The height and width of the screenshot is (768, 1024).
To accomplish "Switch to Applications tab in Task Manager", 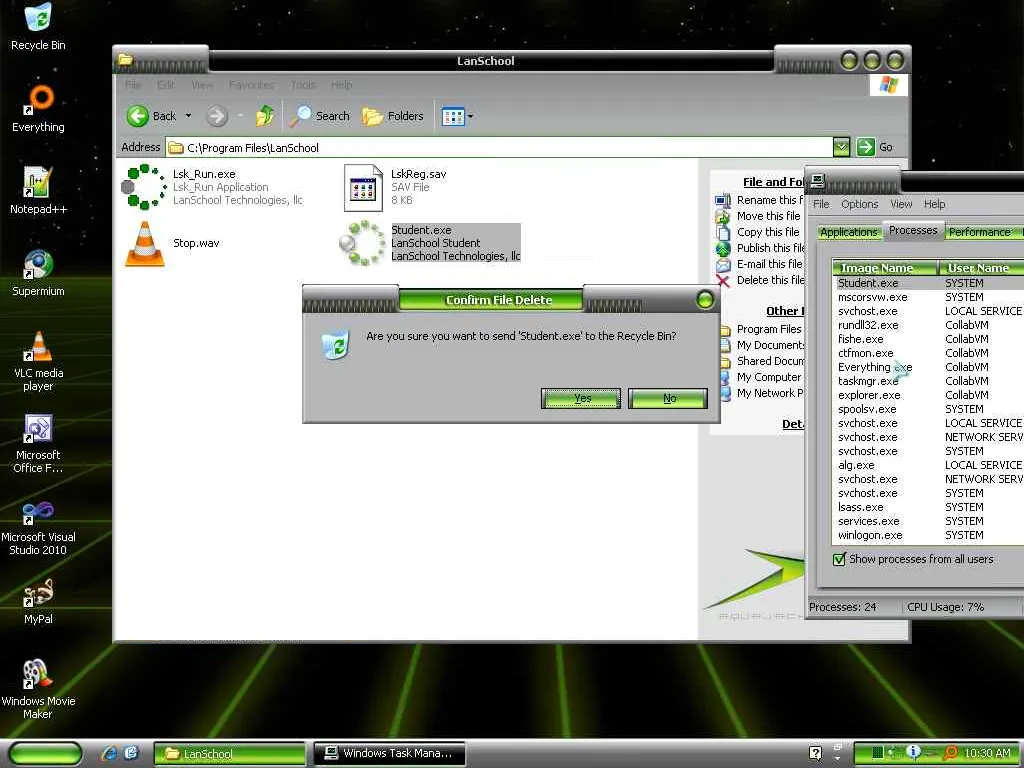I will tap(848, 232).
